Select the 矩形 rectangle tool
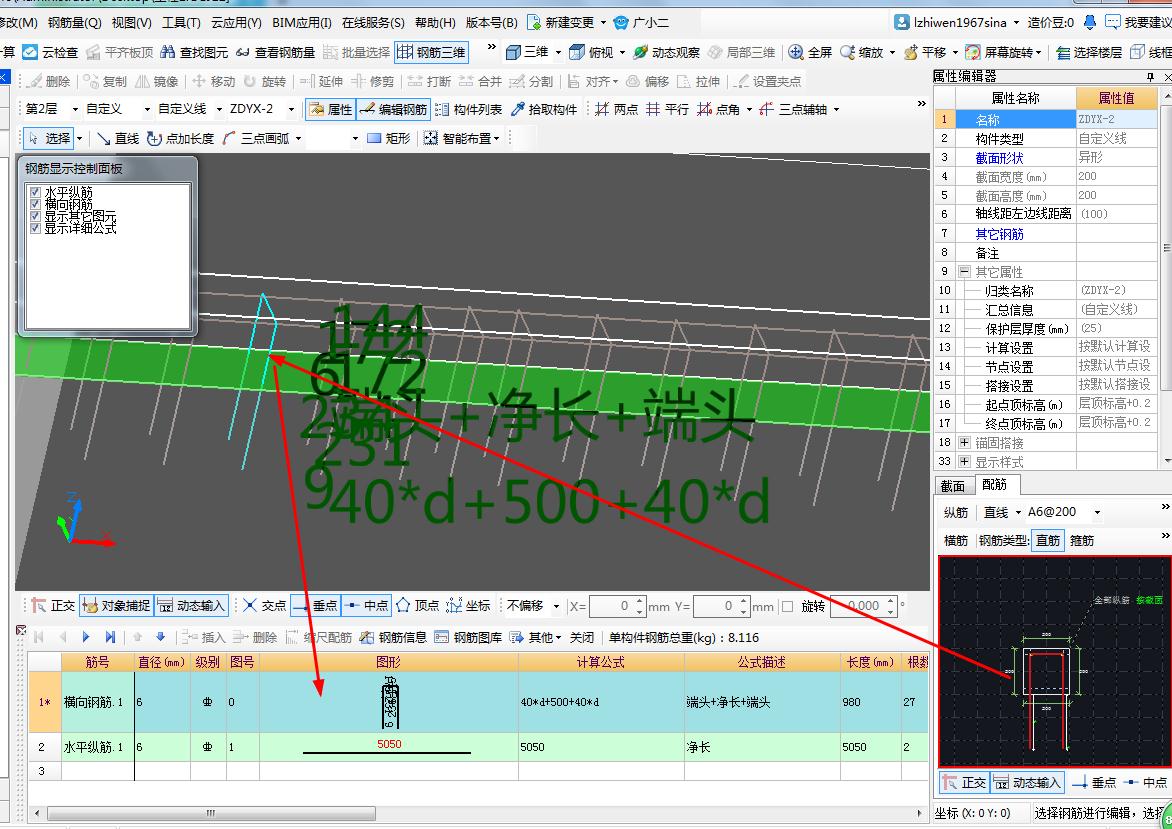The height and width of the screenshot is (829, 1172). coord(389,138)
